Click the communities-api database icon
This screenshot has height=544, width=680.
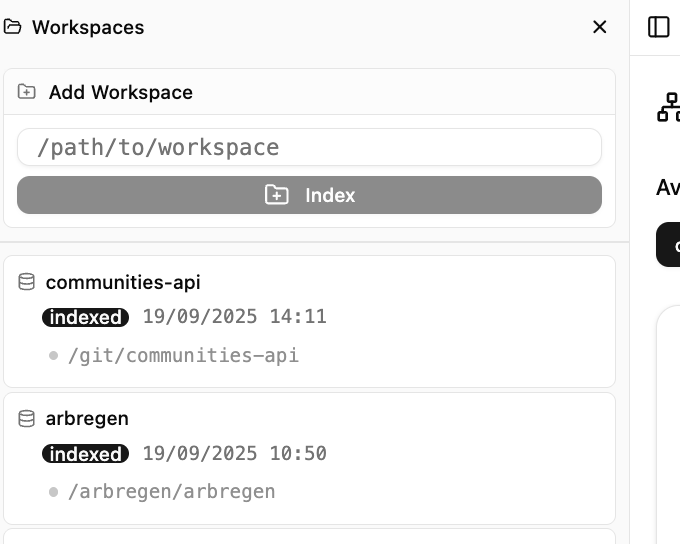[x=27, y=283]
